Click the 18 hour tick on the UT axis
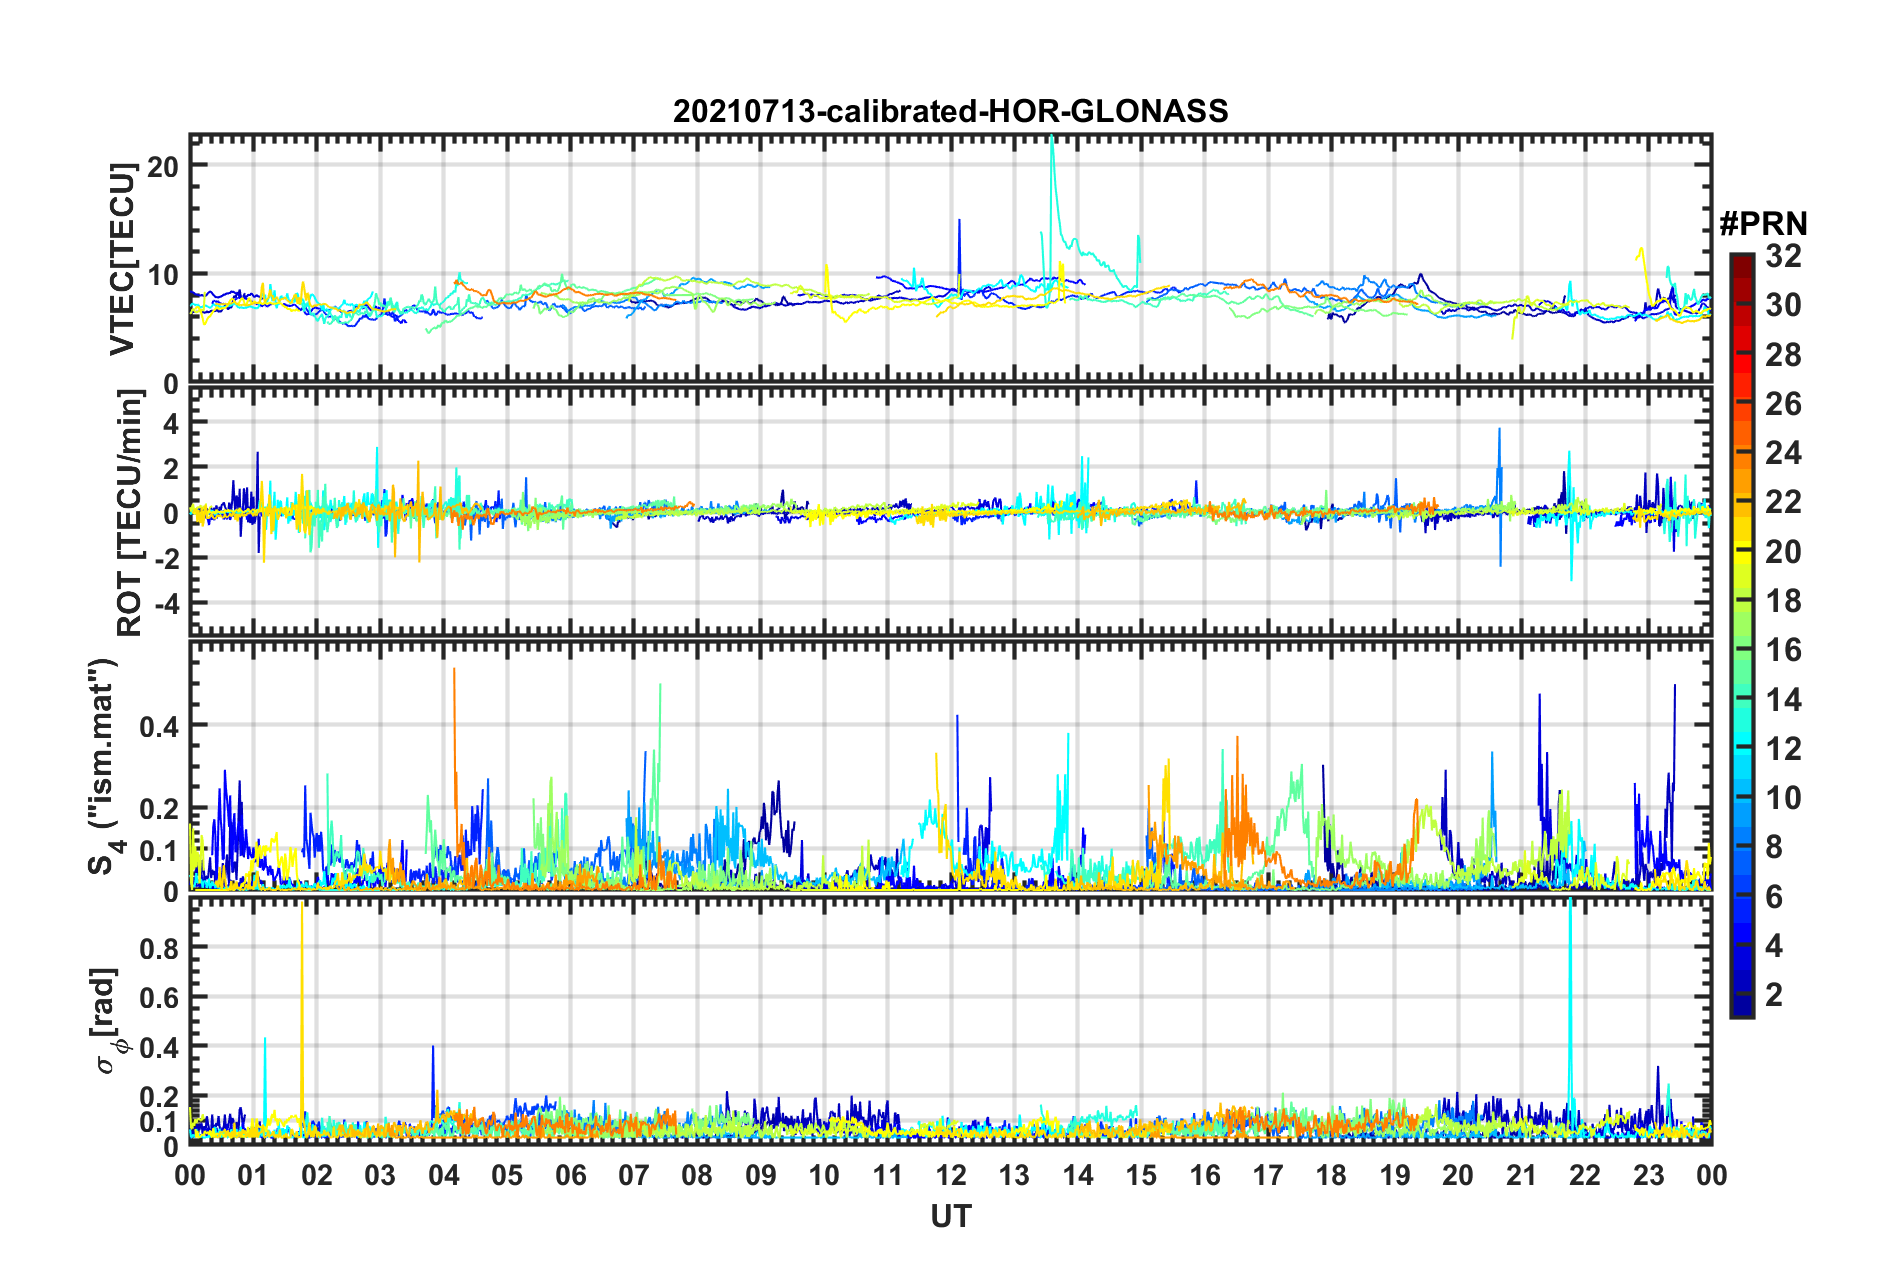The height and width of the screenshot is (1272, 1902). coord(1331,1175)
